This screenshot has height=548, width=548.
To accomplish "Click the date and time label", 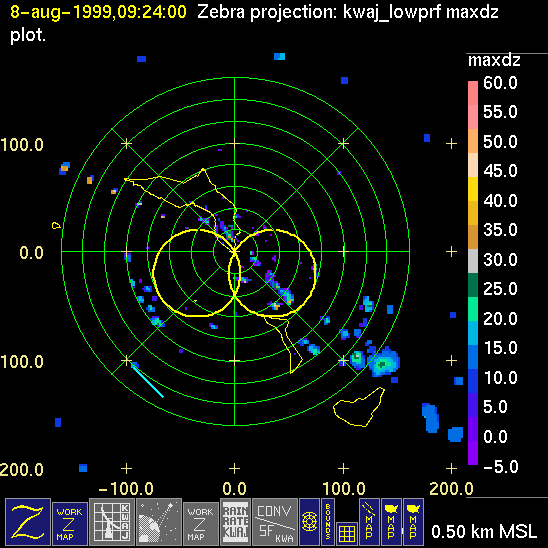I will coord(98,12).
